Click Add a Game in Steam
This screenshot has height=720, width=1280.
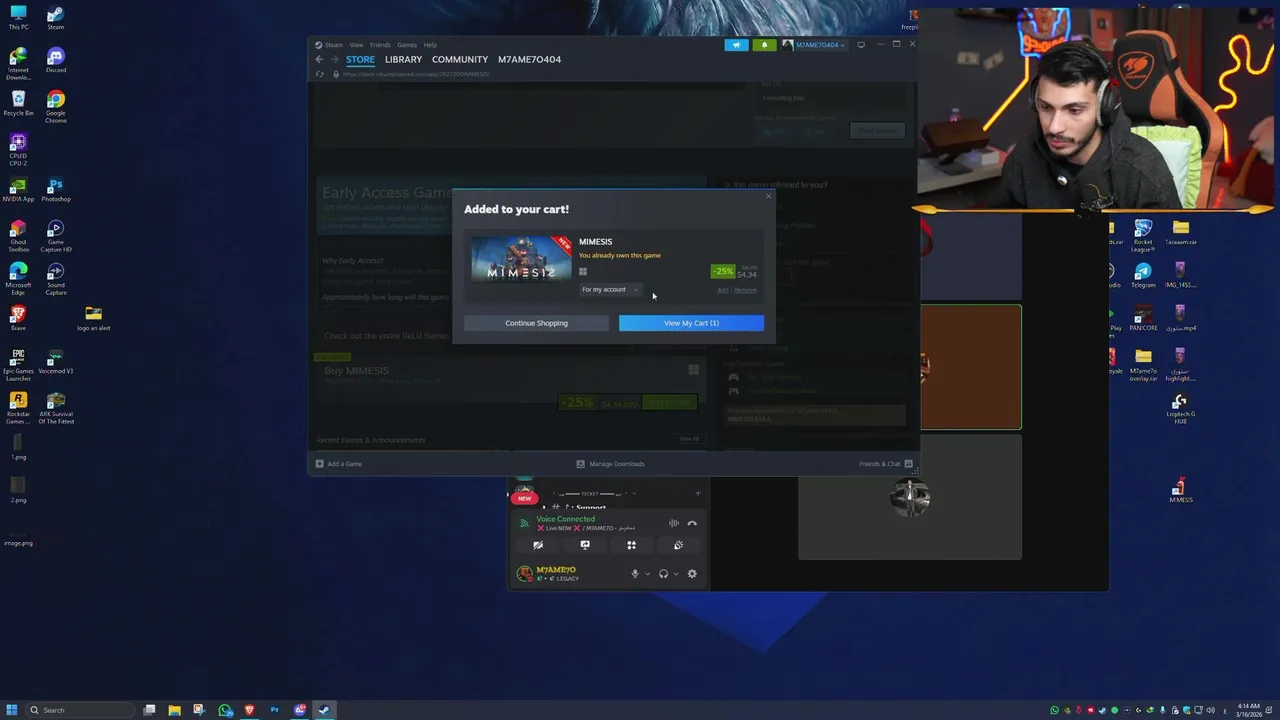coord(339,464)
